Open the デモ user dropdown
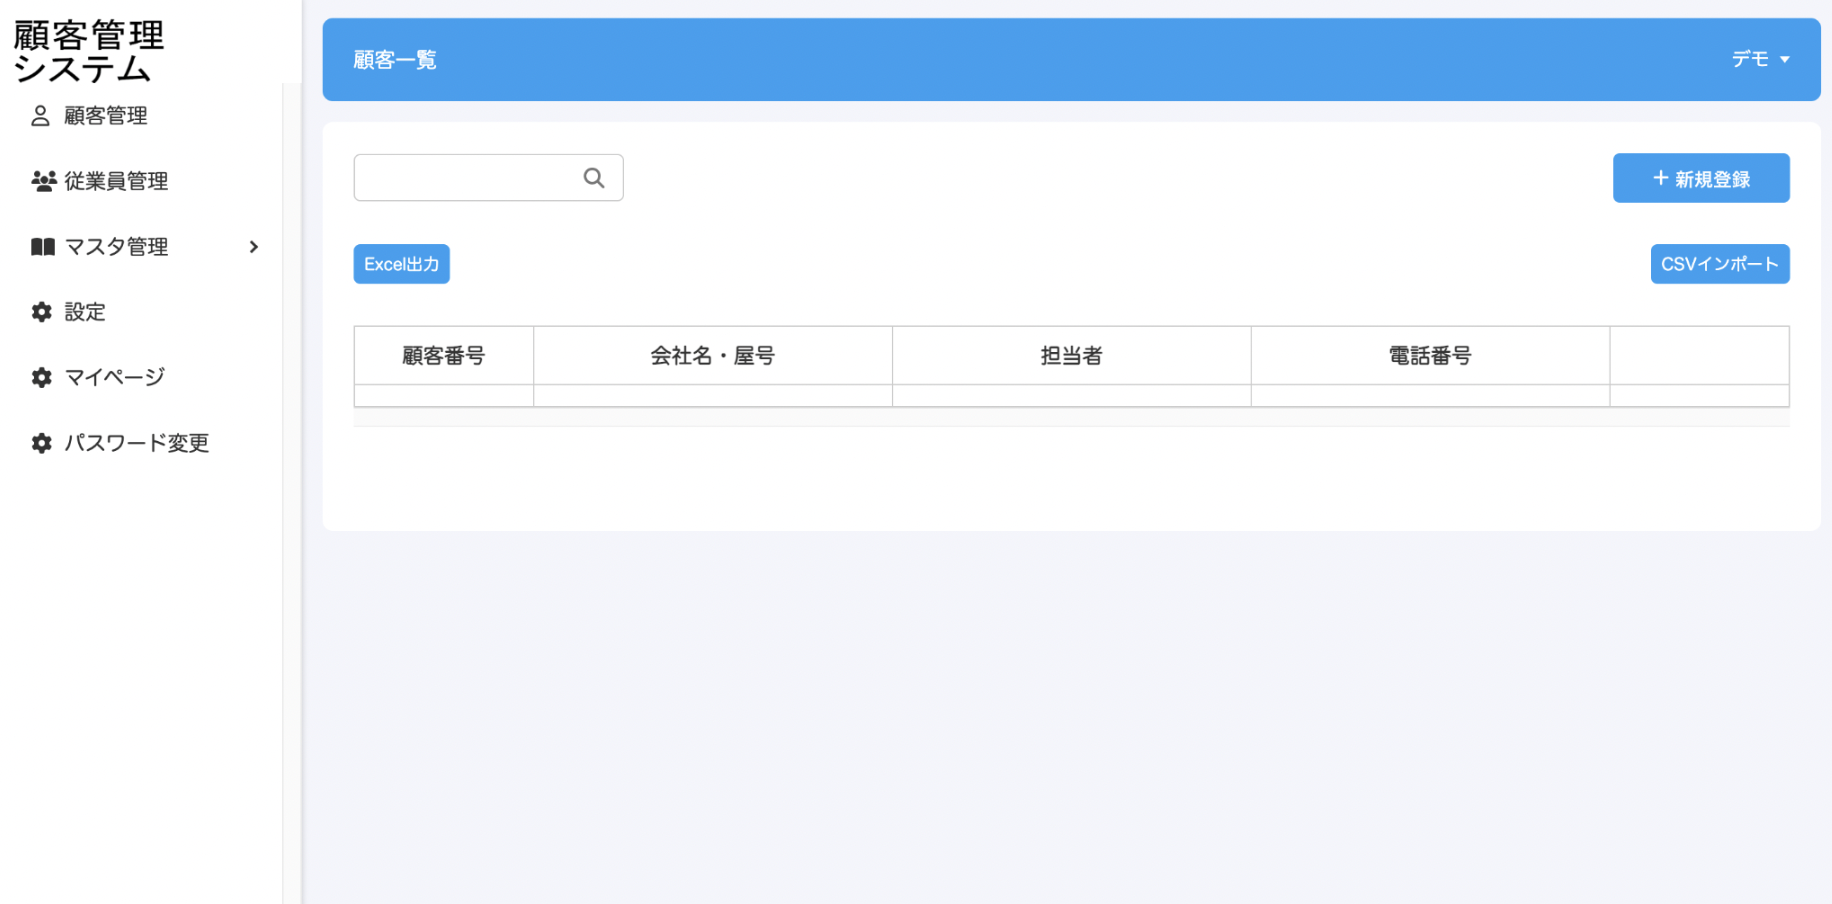Screen dimensions: 1832x904 [1751, 60]
